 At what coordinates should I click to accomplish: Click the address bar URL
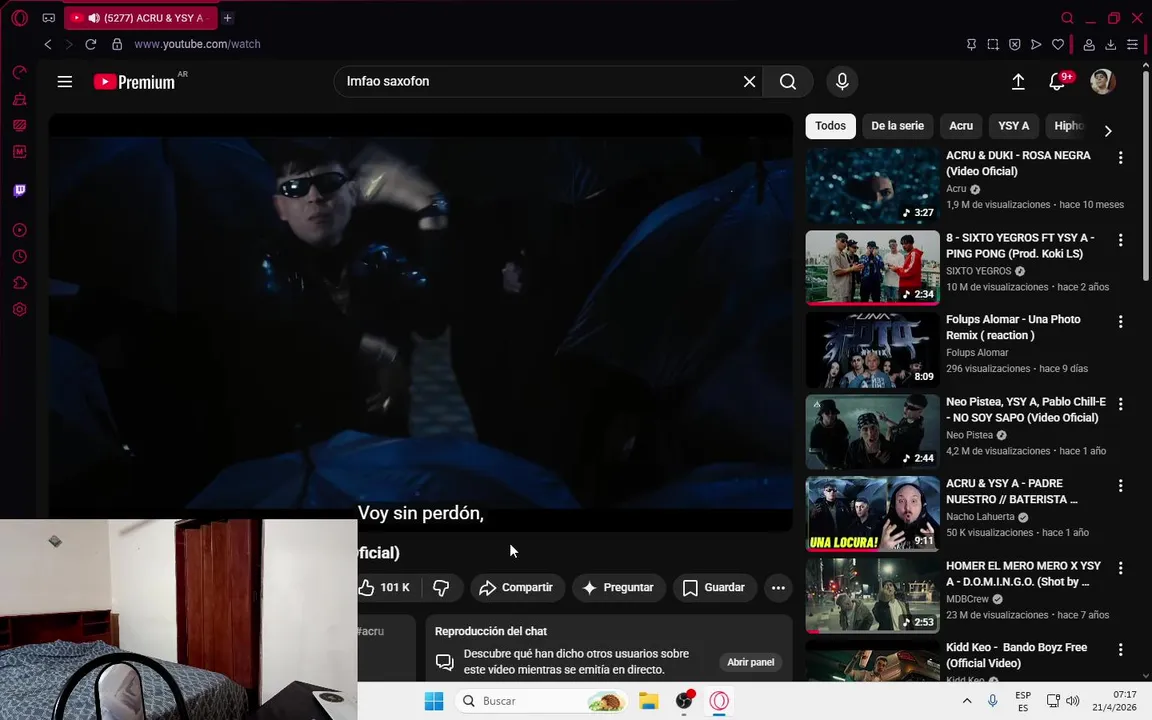click(x=198, y=44)
